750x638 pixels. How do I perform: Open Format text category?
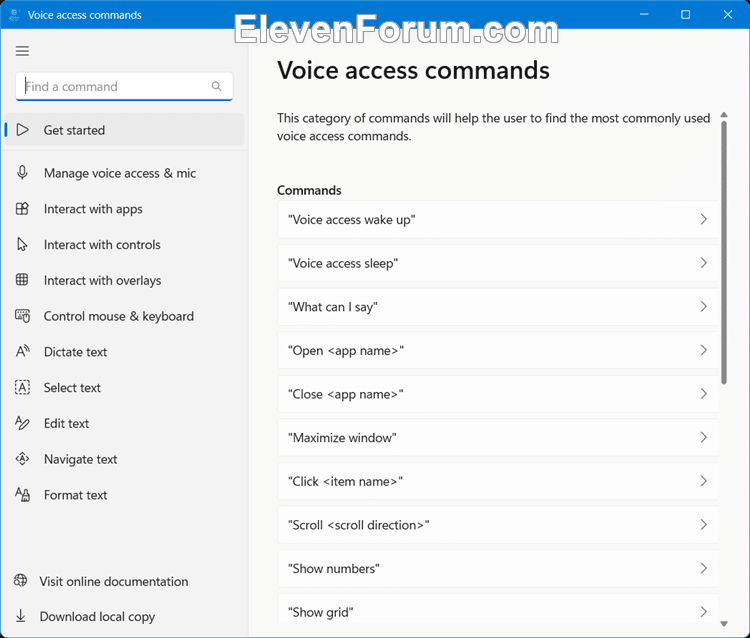click(124, 495)
